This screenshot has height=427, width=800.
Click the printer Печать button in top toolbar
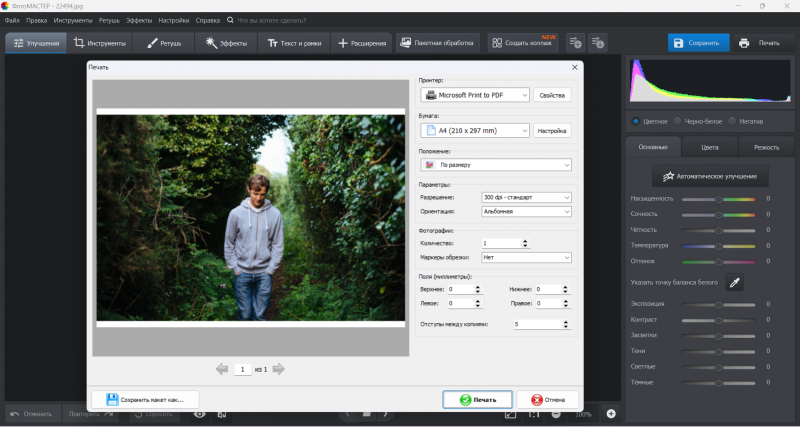tap(760, 43)
